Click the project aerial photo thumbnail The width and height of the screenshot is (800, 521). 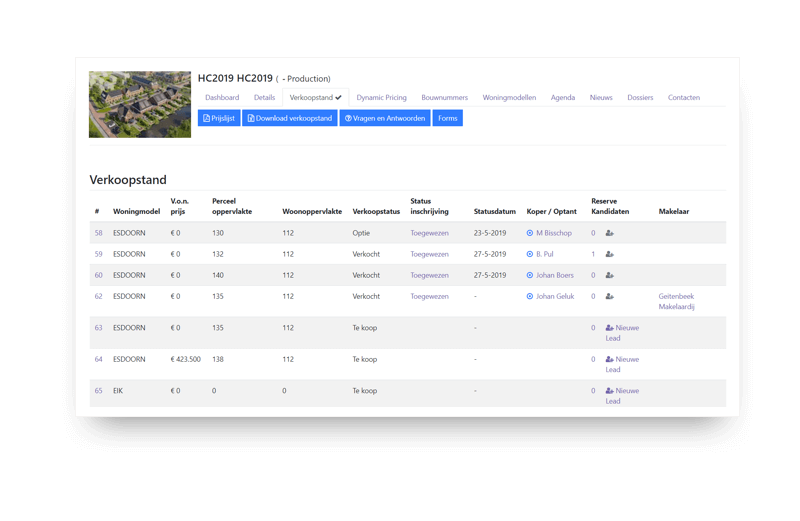pos(140,105)
